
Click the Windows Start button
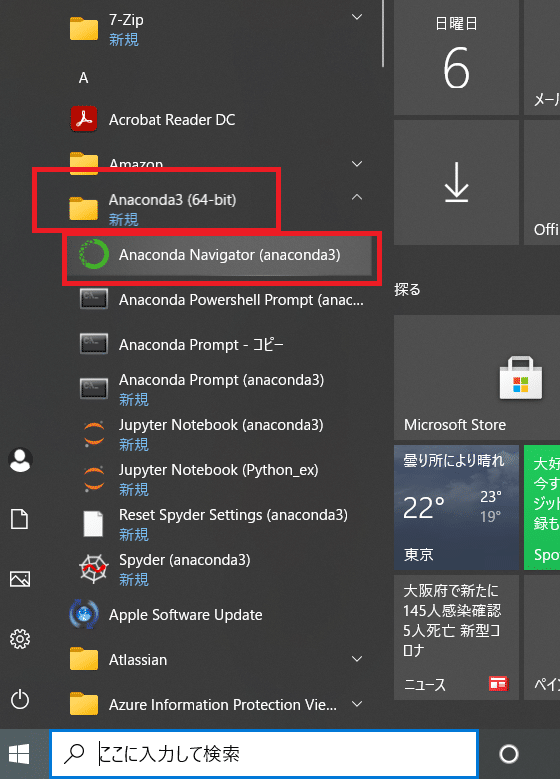click(20, 754)
